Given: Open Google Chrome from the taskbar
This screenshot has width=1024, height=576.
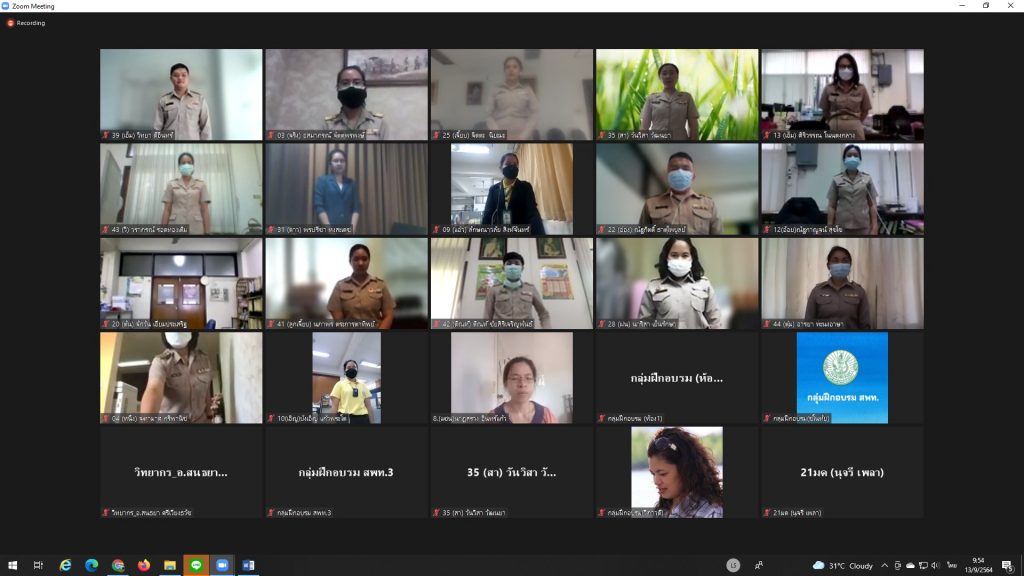Looking at the screenshot, I should pyautogui.click(x=118, y=565).
